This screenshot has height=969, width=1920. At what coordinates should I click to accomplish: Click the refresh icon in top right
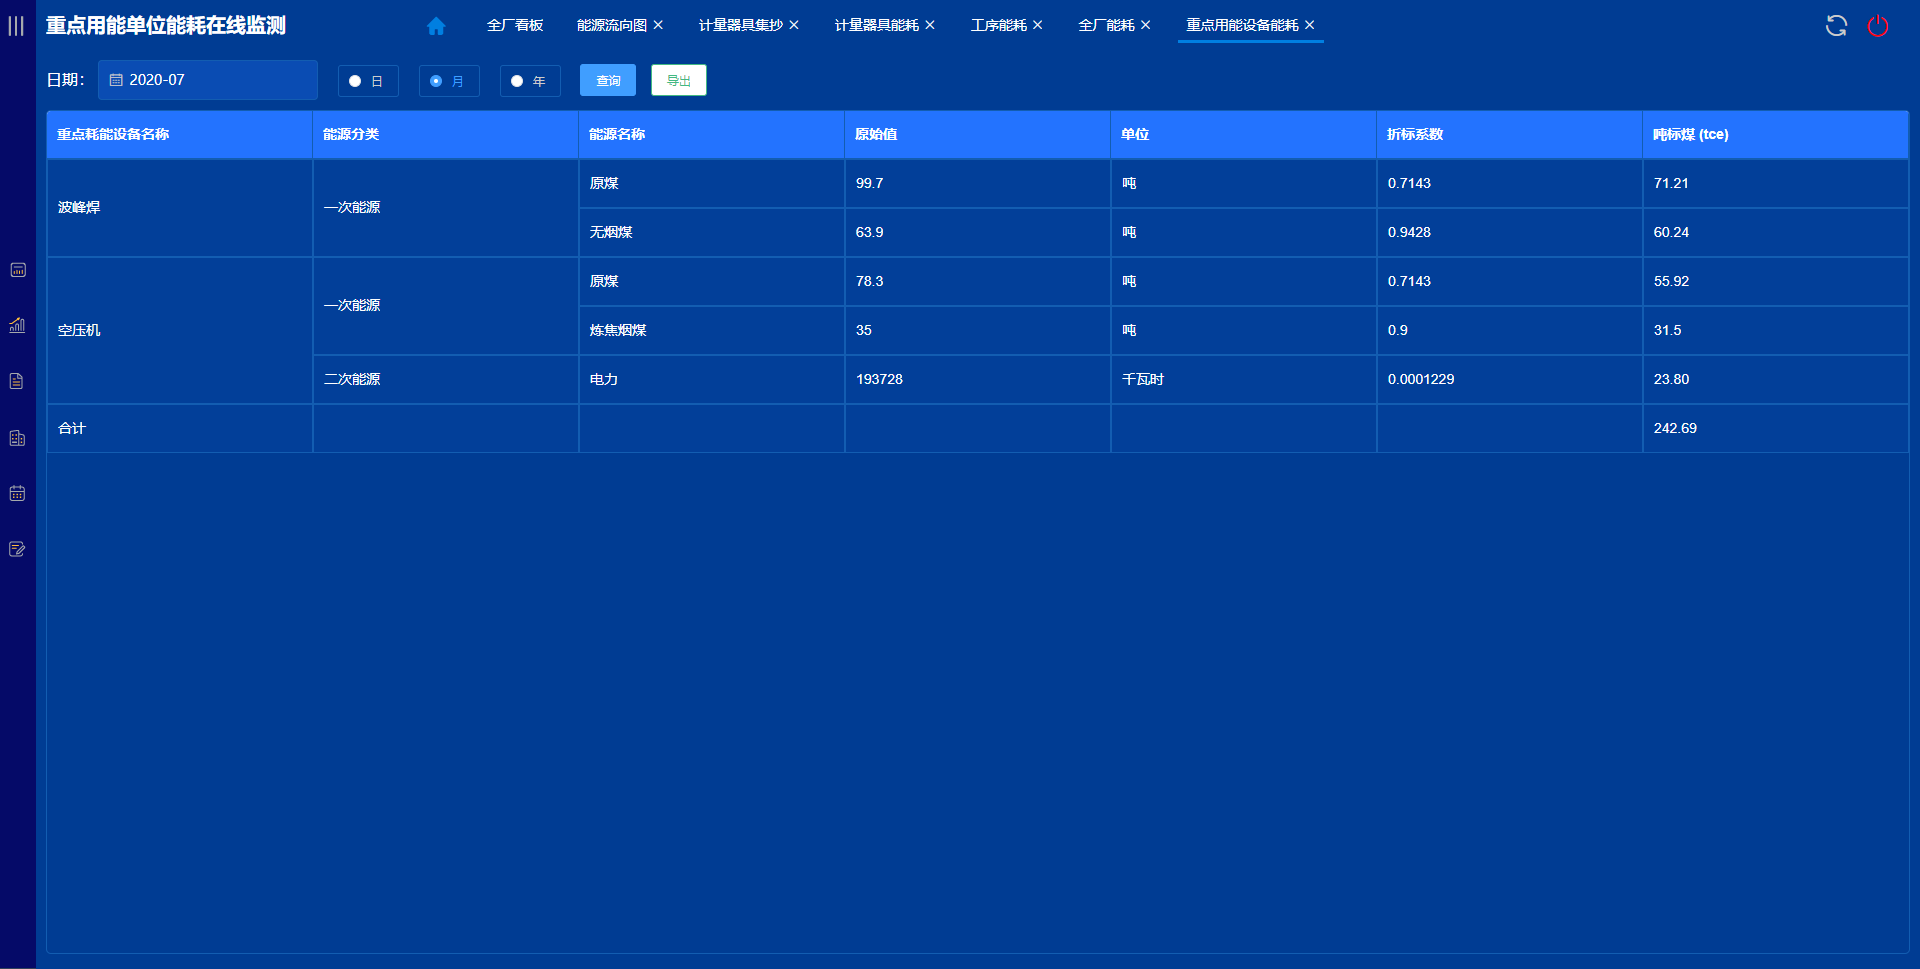[1836, 26]
